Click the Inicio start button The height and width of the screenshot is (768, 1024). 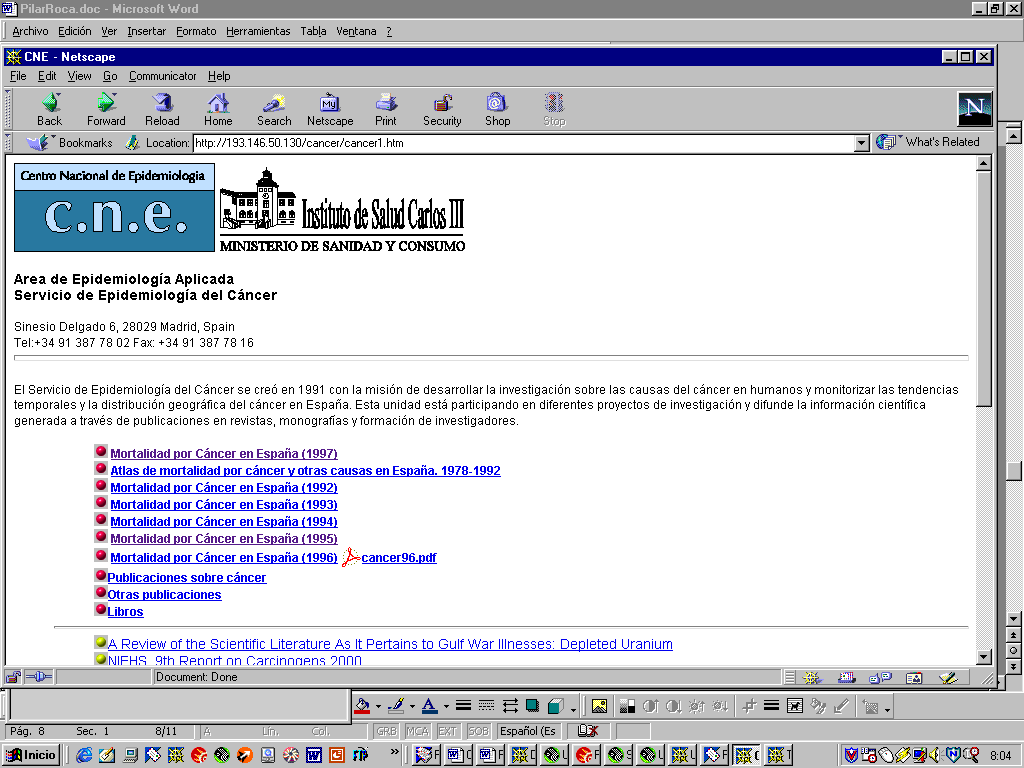tap(32, 755)
